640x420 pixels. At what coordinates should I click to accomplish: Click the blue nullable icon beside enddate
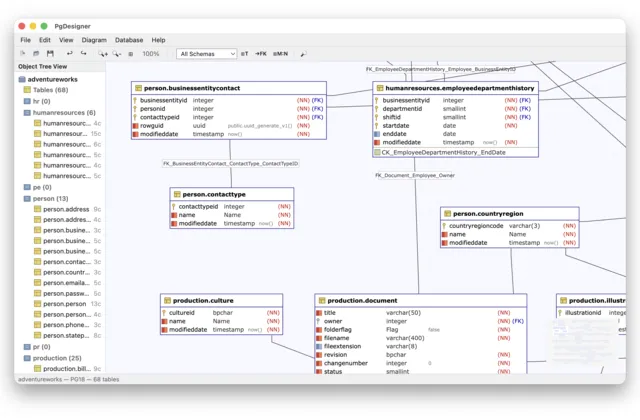pyautogui.click(x=377, y=134)
